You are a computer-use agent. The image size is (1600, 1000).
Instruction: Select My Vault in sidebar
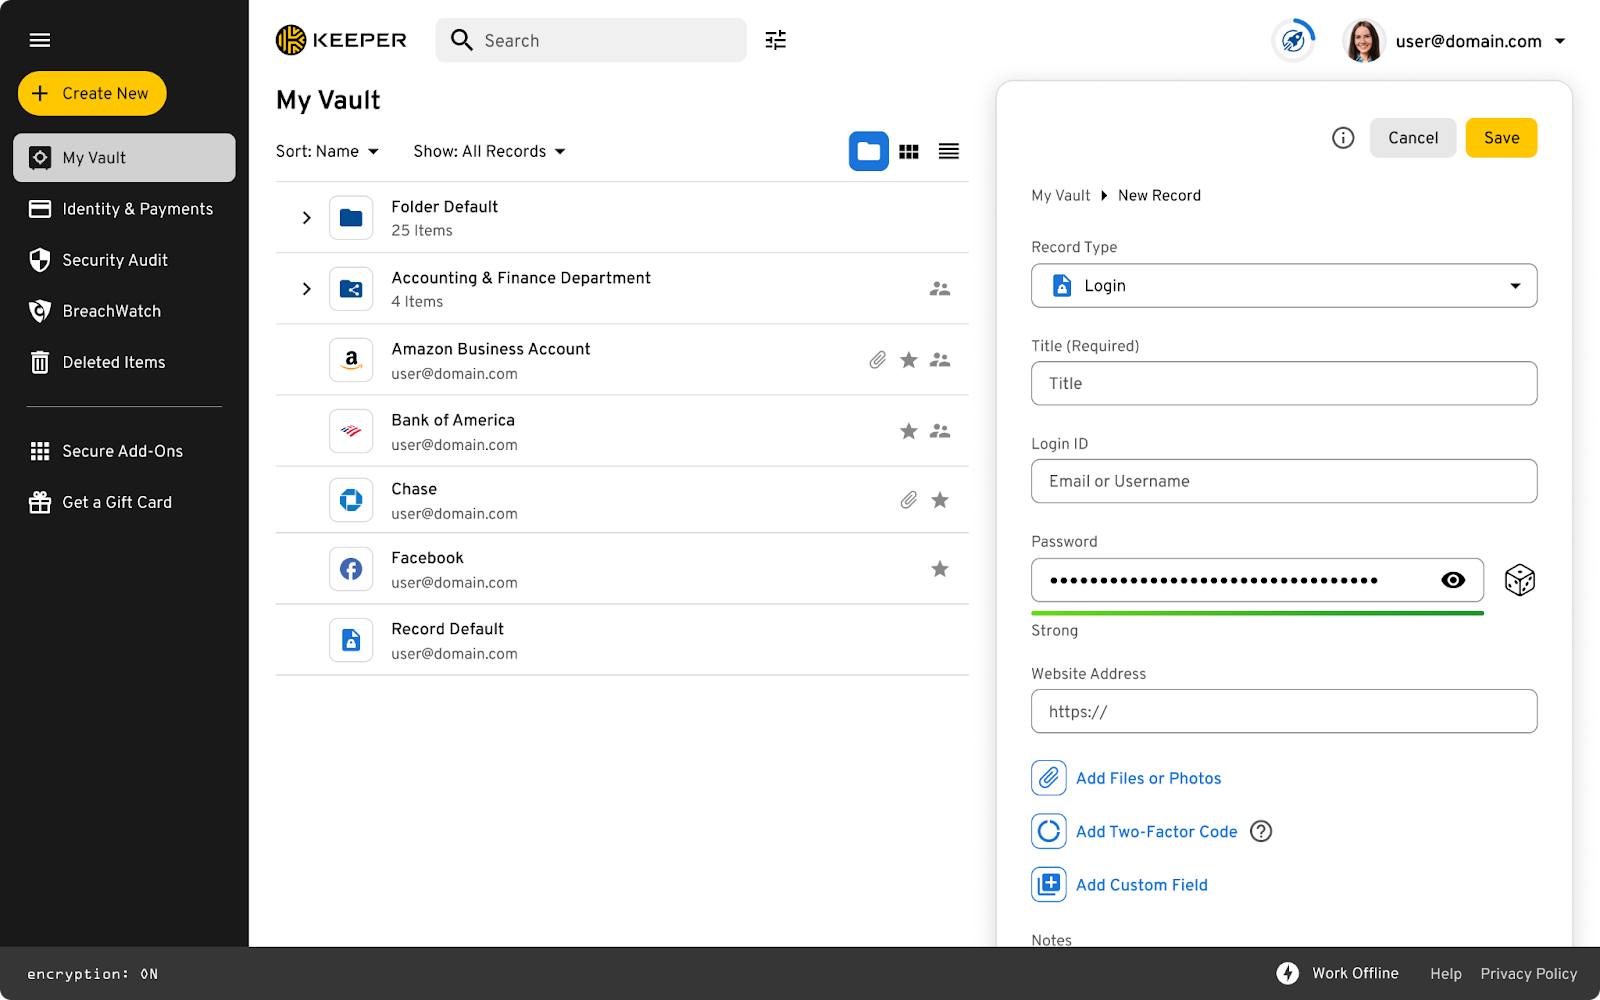click(124, 158)
